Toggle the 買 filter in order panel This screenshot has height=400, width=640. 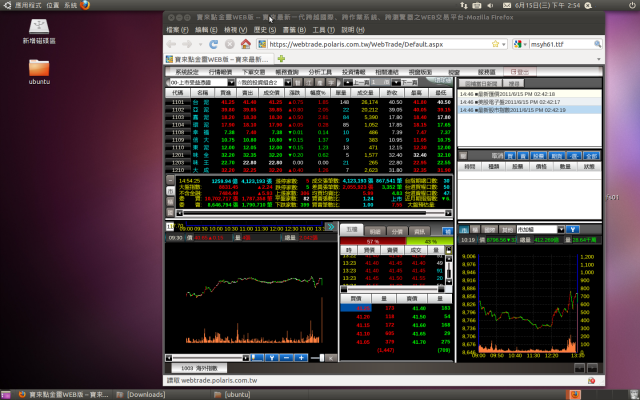[x=510, y=156]
